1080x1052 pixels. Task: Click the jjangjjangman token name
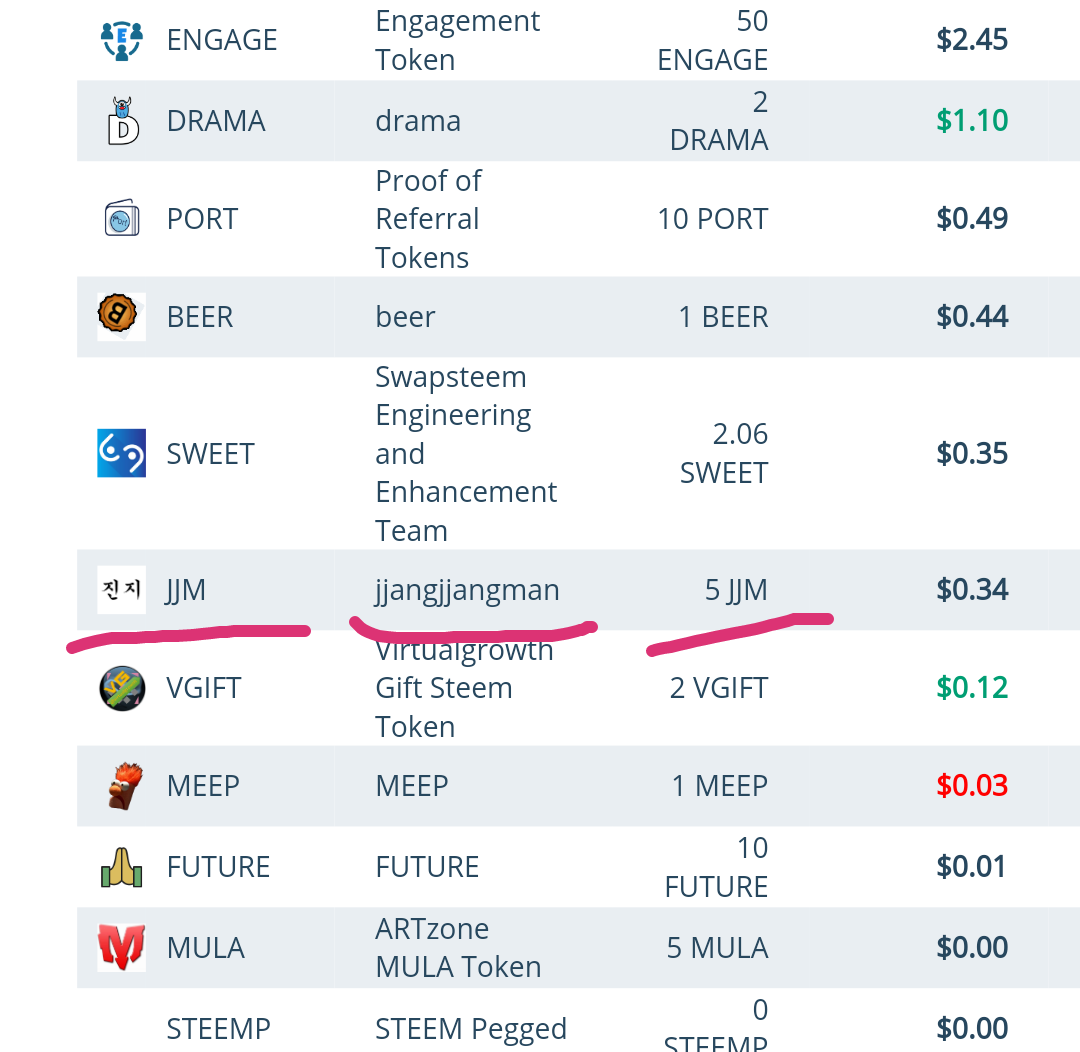pos(467,590)
